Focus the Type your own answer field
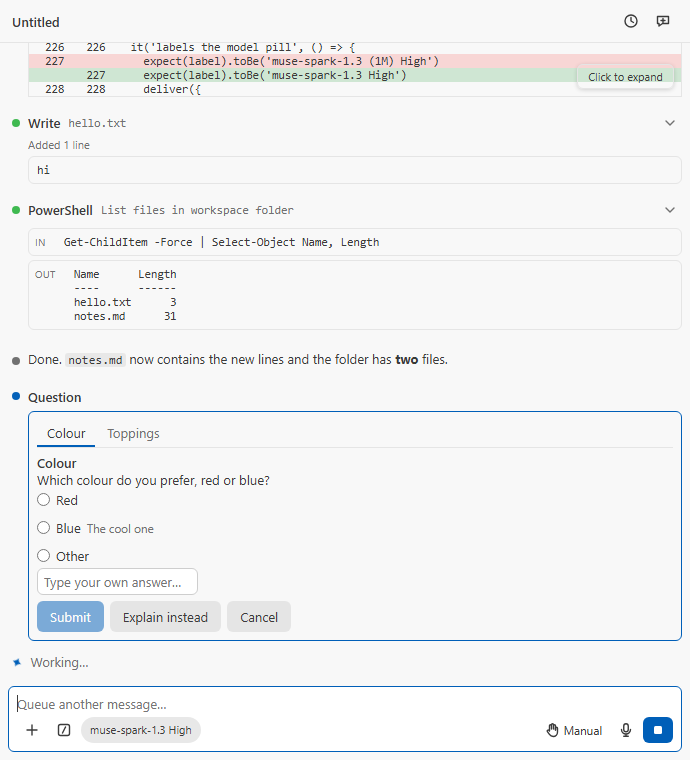Viewport: 690px width, 760px height. coord(117,582)
